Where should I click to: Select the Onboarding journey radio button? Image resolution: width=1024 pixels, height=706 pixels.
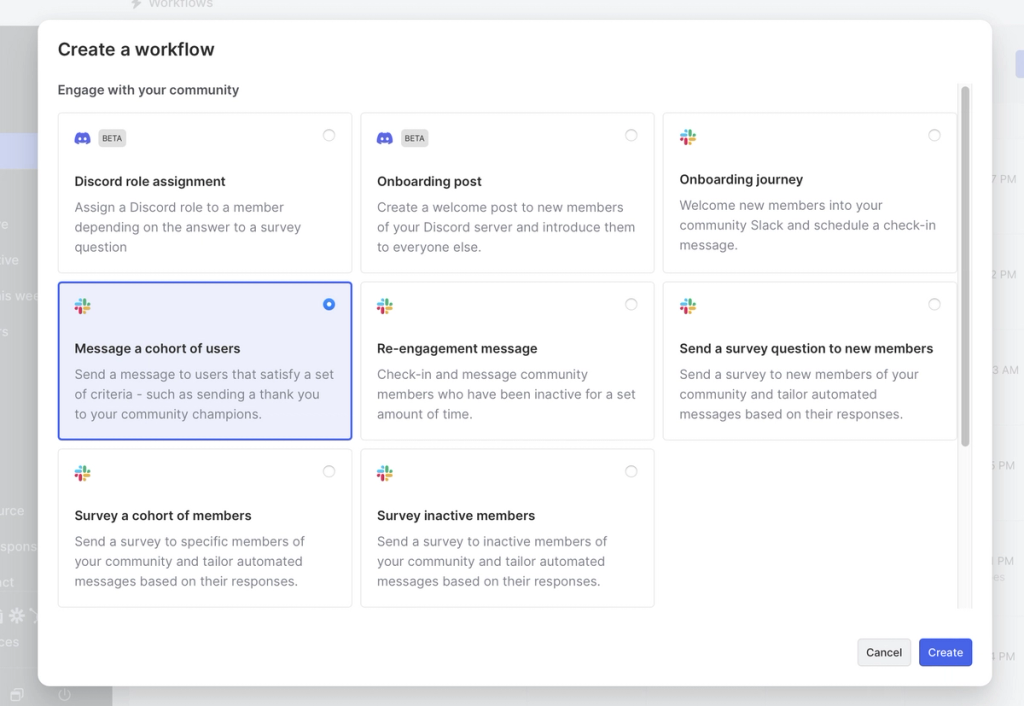pyautogui.click(x=934, y=135)
